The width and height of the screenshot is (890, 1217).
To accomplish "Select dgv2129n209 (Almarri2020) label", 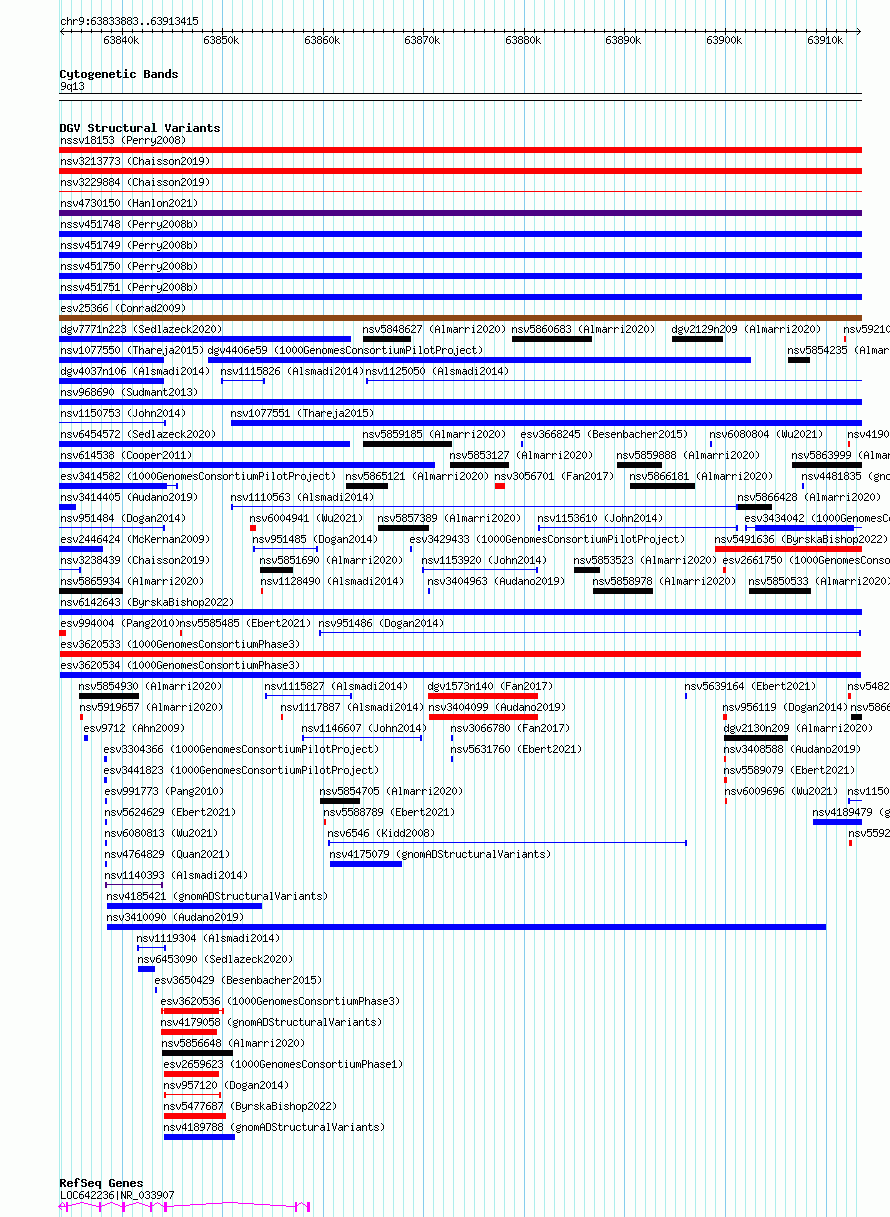I will 746,329.
